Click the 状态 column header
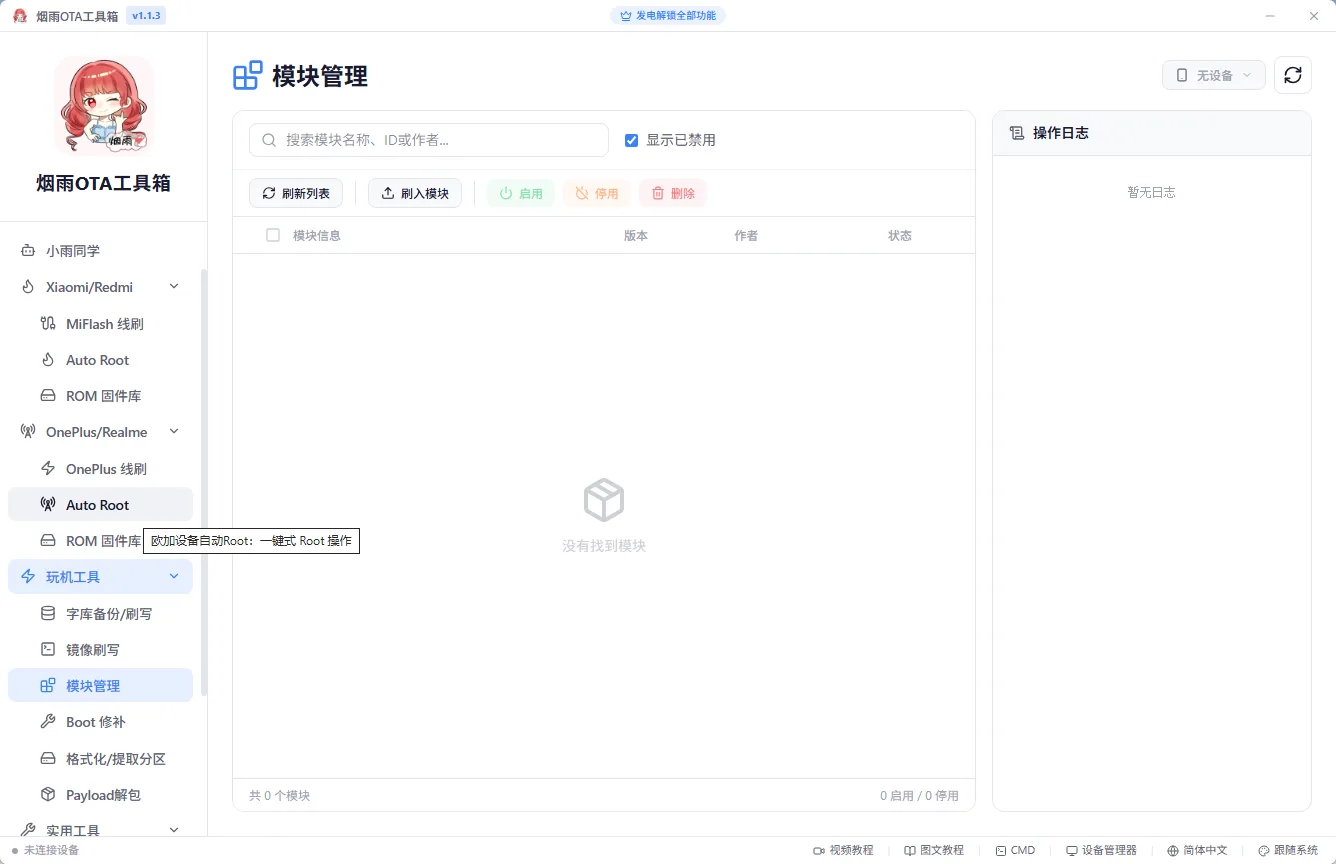Image resolution: width=1336 pixels, height=864 pixels. [x=900, y=236]
